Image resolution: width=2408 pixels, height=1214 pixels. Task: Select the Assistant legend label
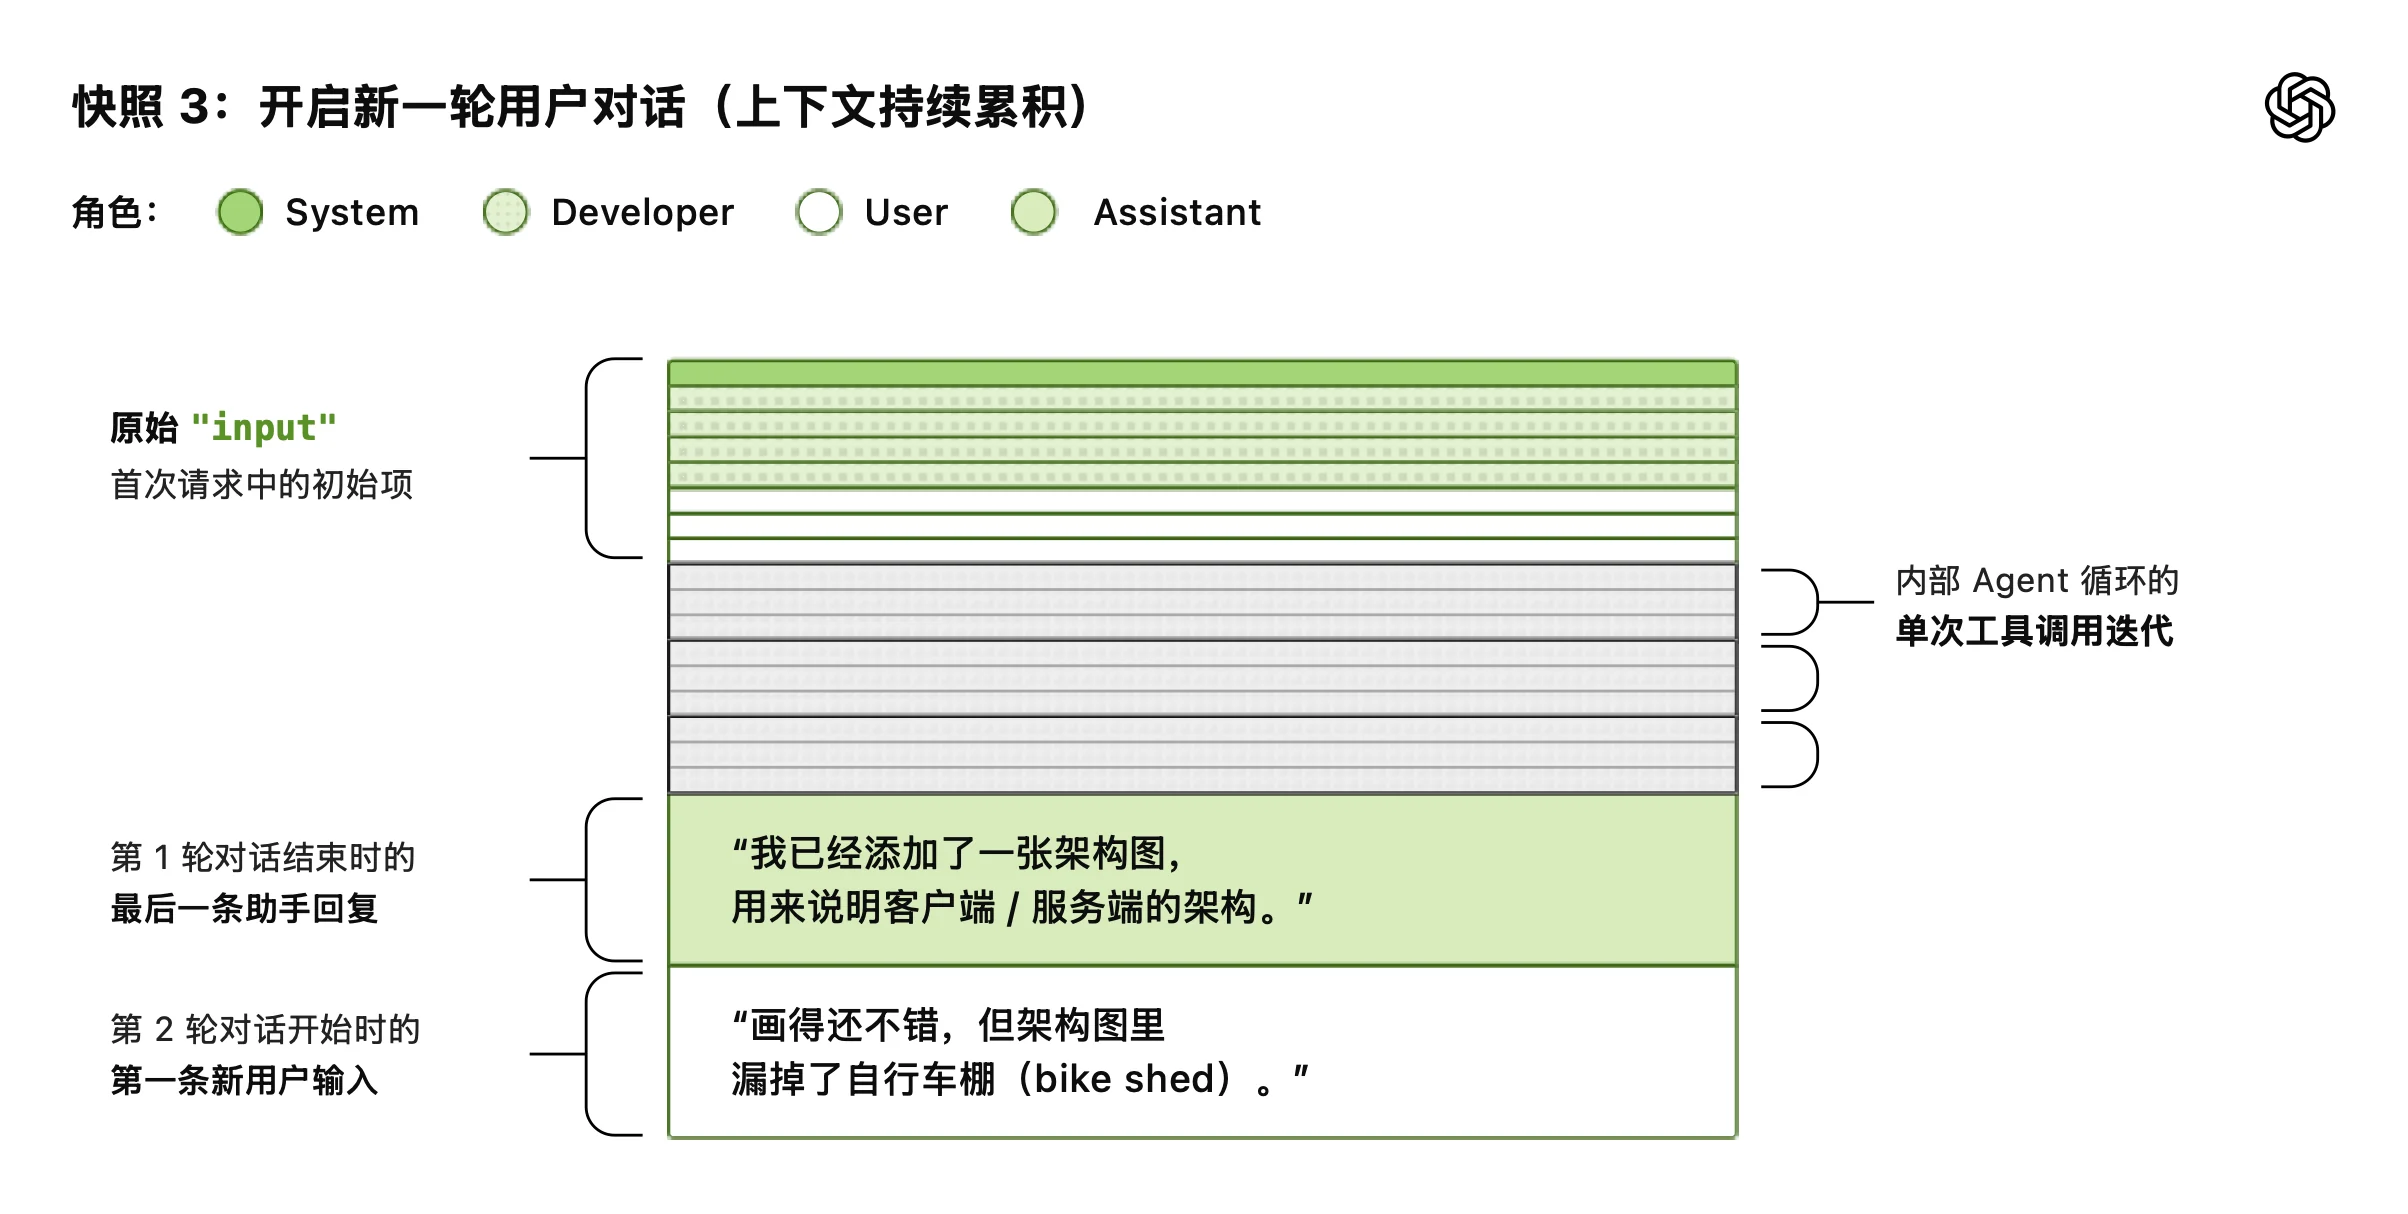pos(1177,212)
